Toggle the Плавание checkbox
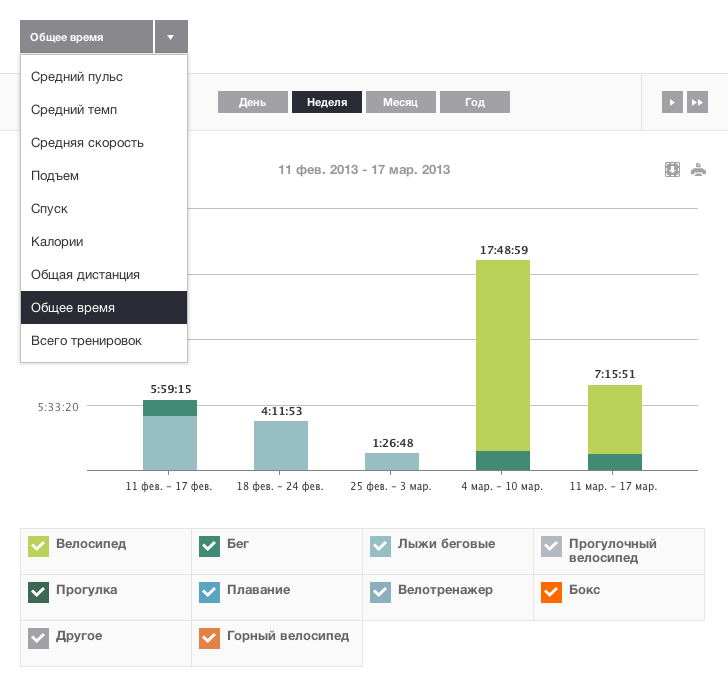 click(209, 592)
